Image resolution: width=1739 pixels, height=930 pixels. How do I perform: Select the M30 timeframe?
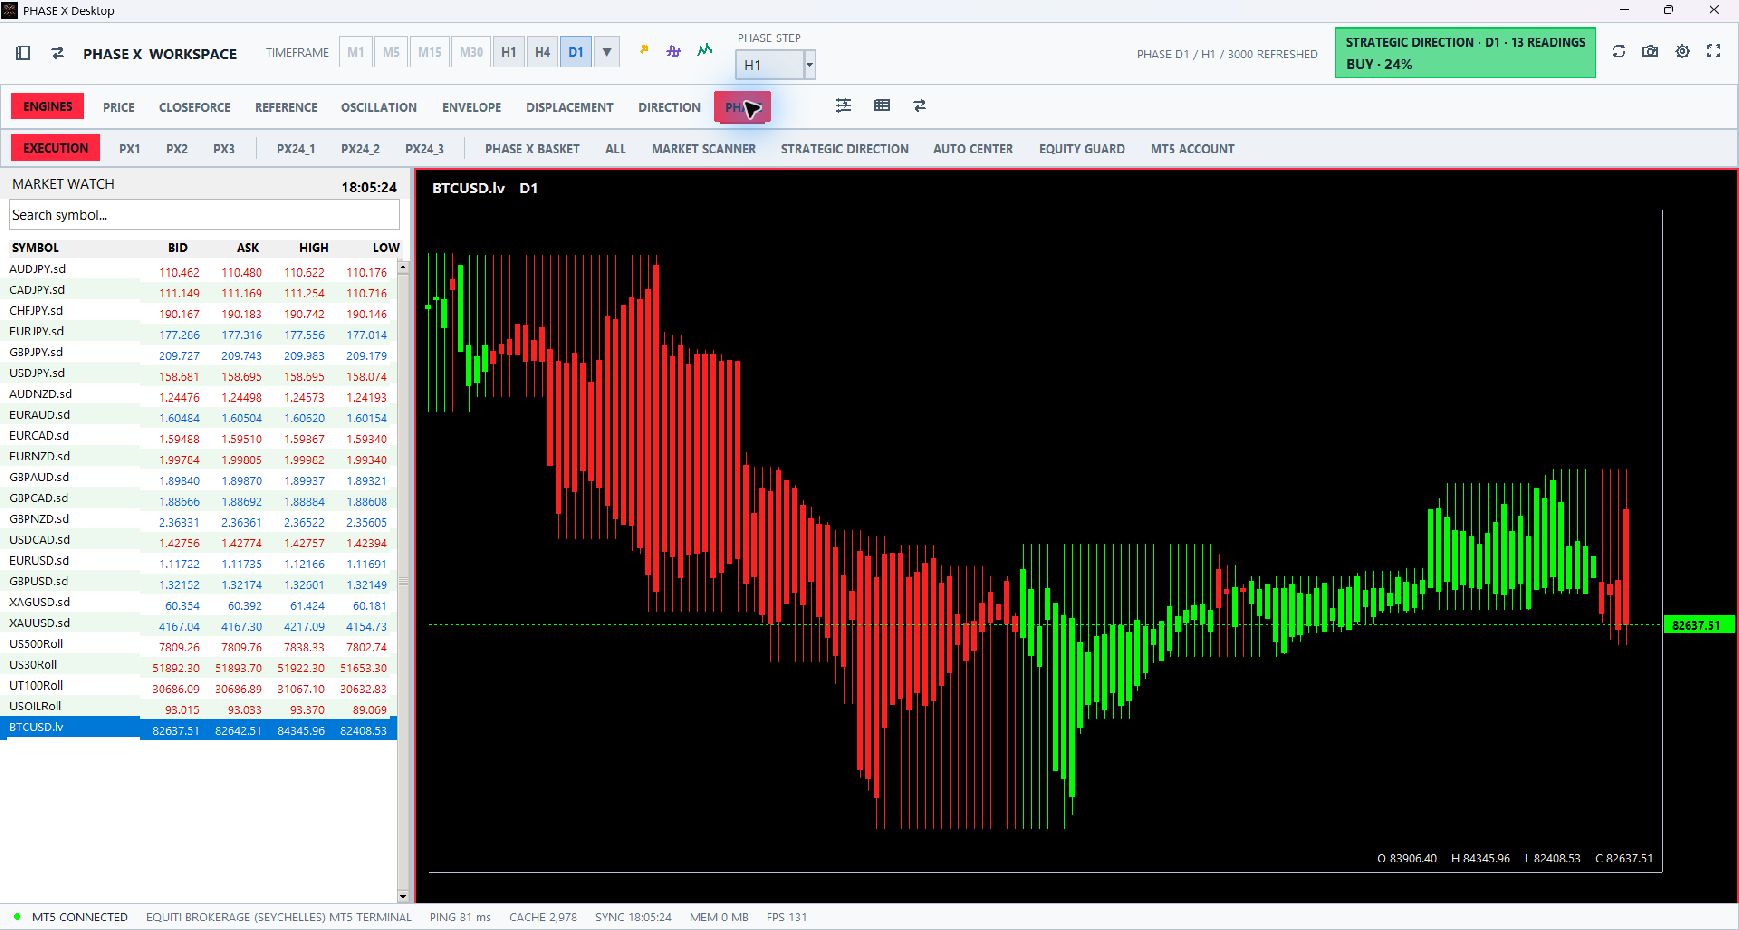pyautogui.click(x=472, y=53)
